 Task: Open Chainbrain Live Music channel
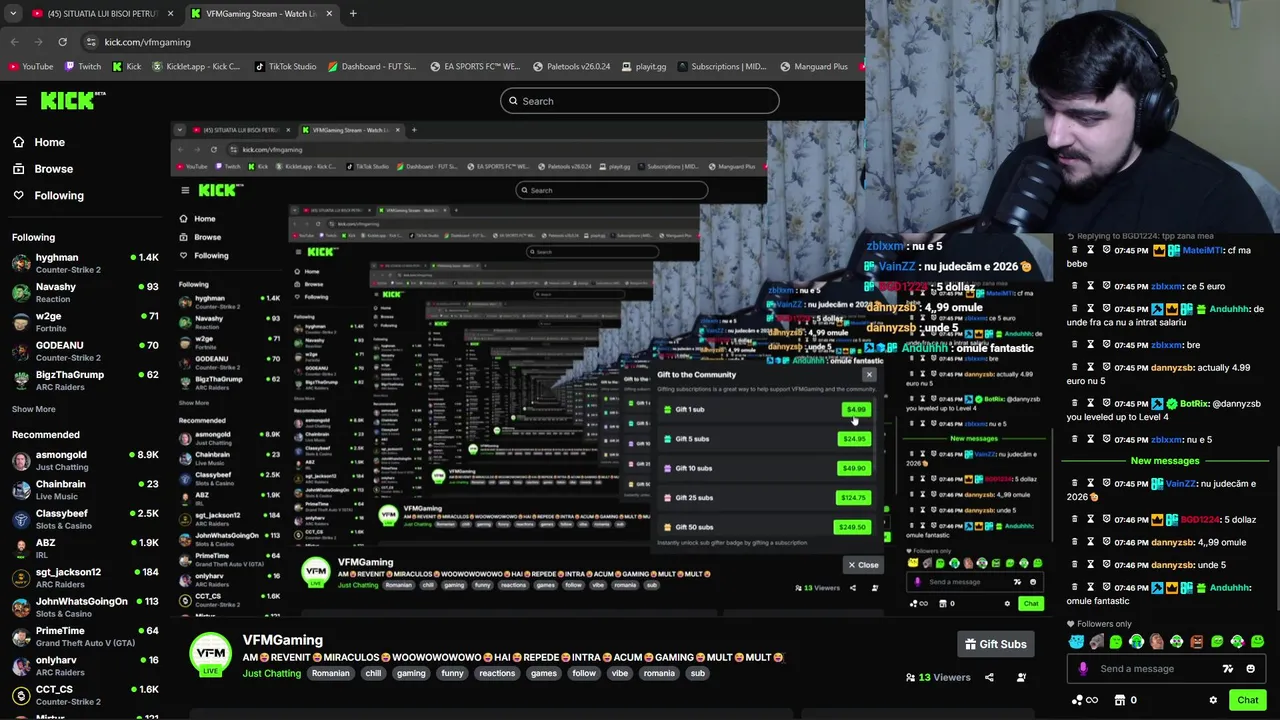(85, 489)
